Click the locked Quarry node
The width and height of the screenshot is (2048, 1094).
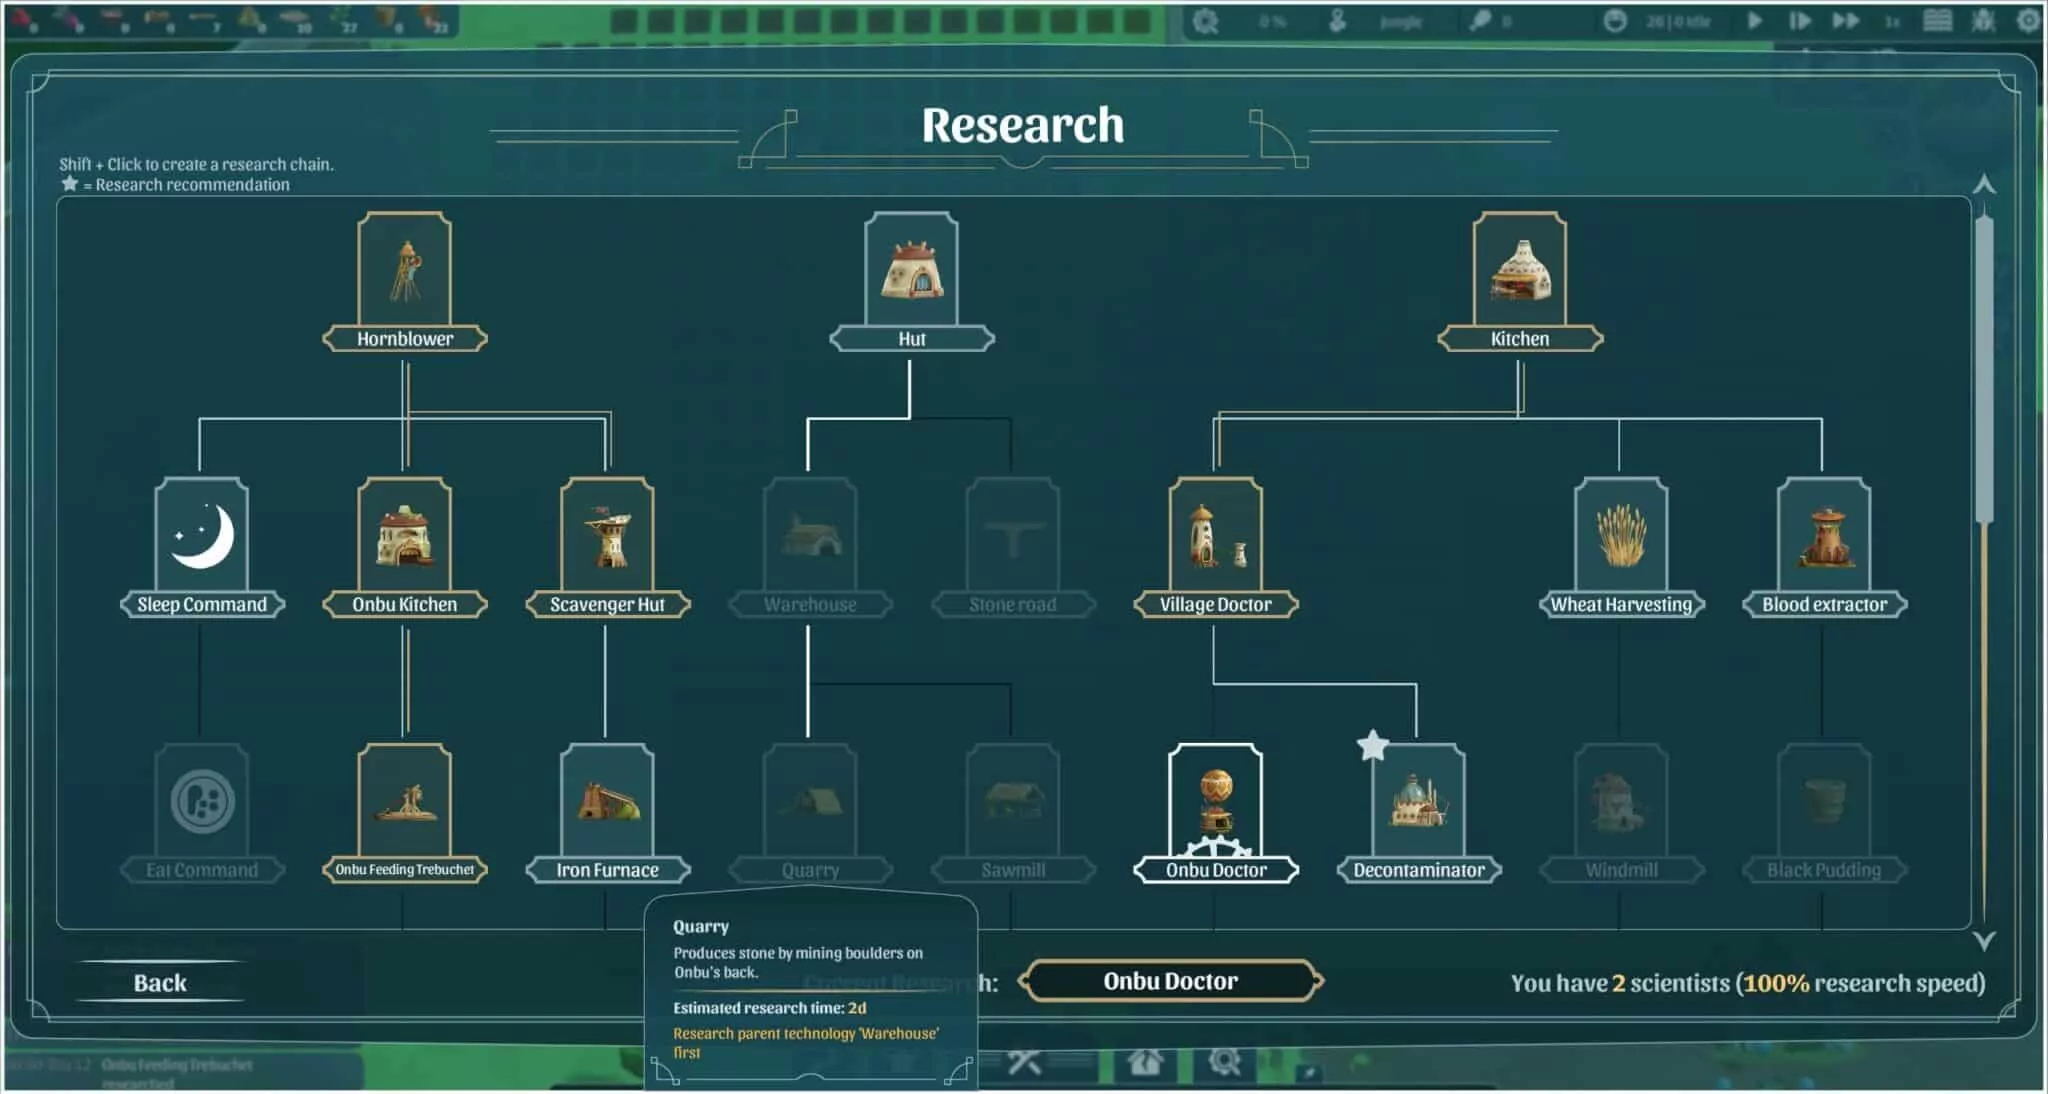pos(810,814)
